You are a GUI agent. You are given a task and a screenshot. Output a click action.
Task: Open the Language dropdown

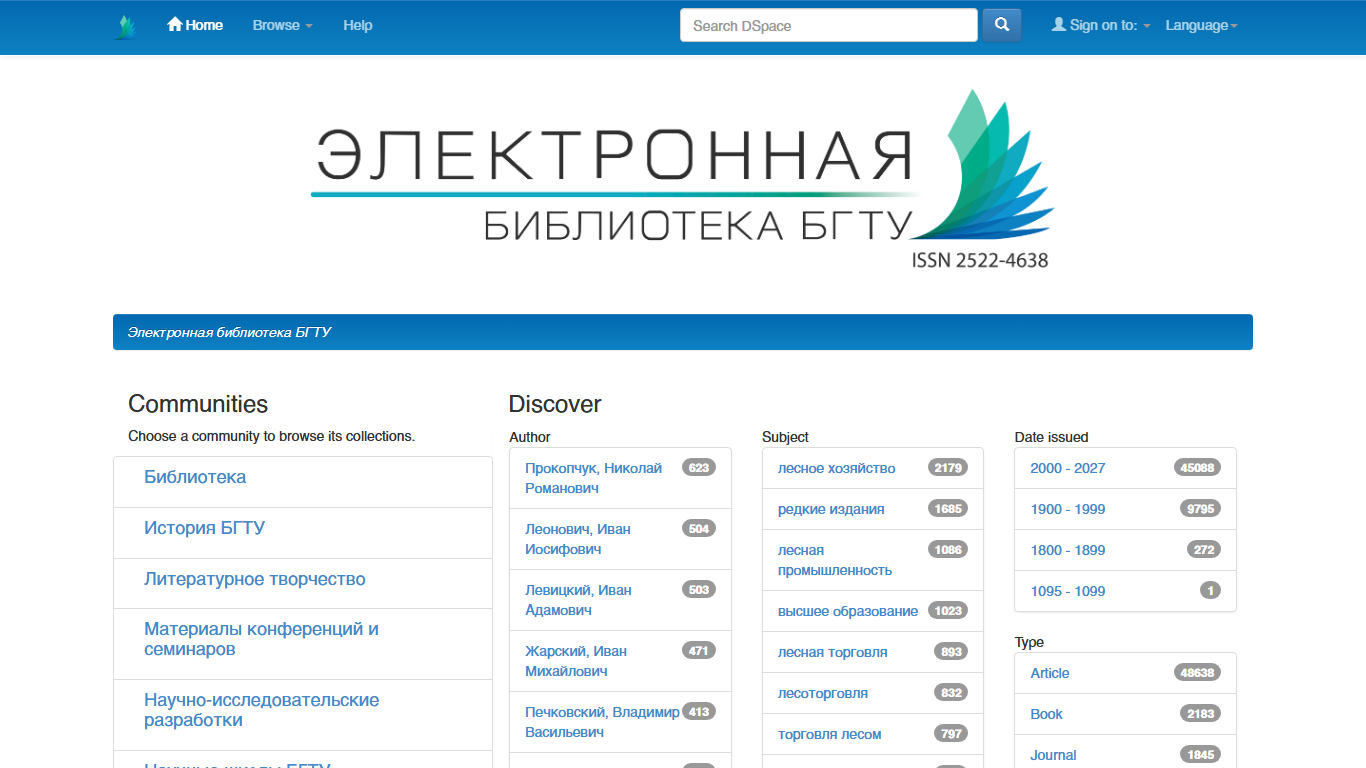click(1201, 25)
